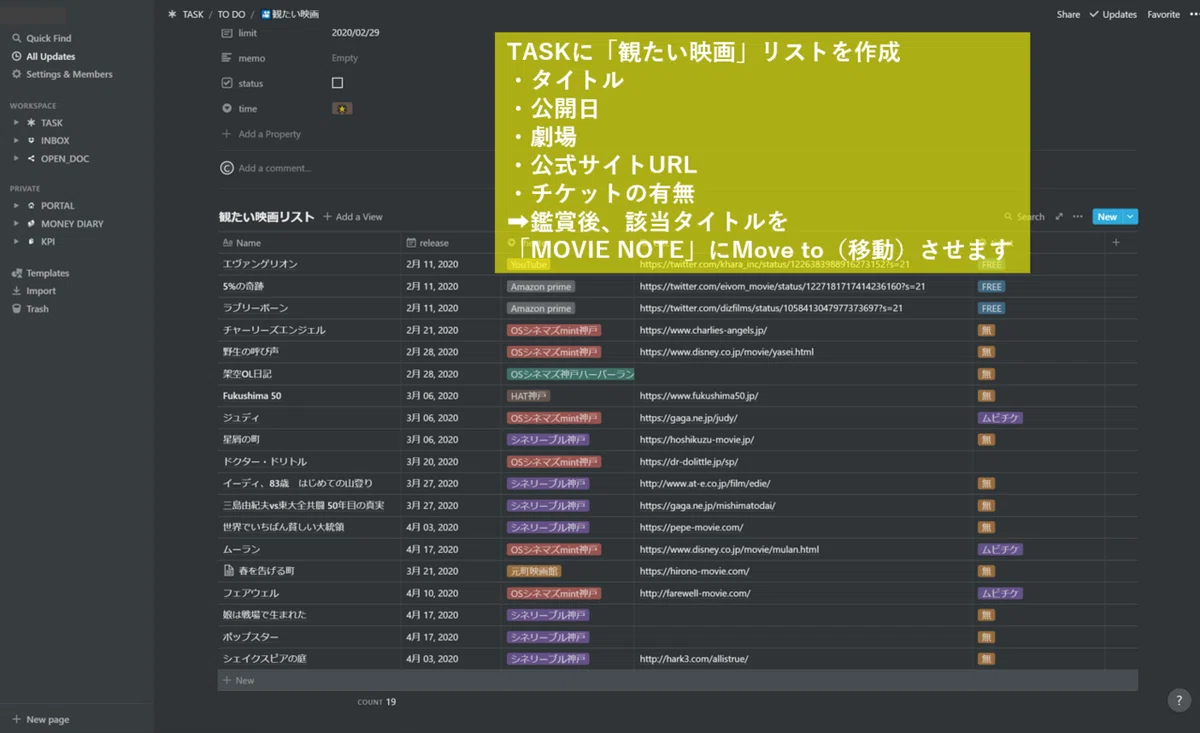Expand the PORTAL page tree

coord(16,206)
